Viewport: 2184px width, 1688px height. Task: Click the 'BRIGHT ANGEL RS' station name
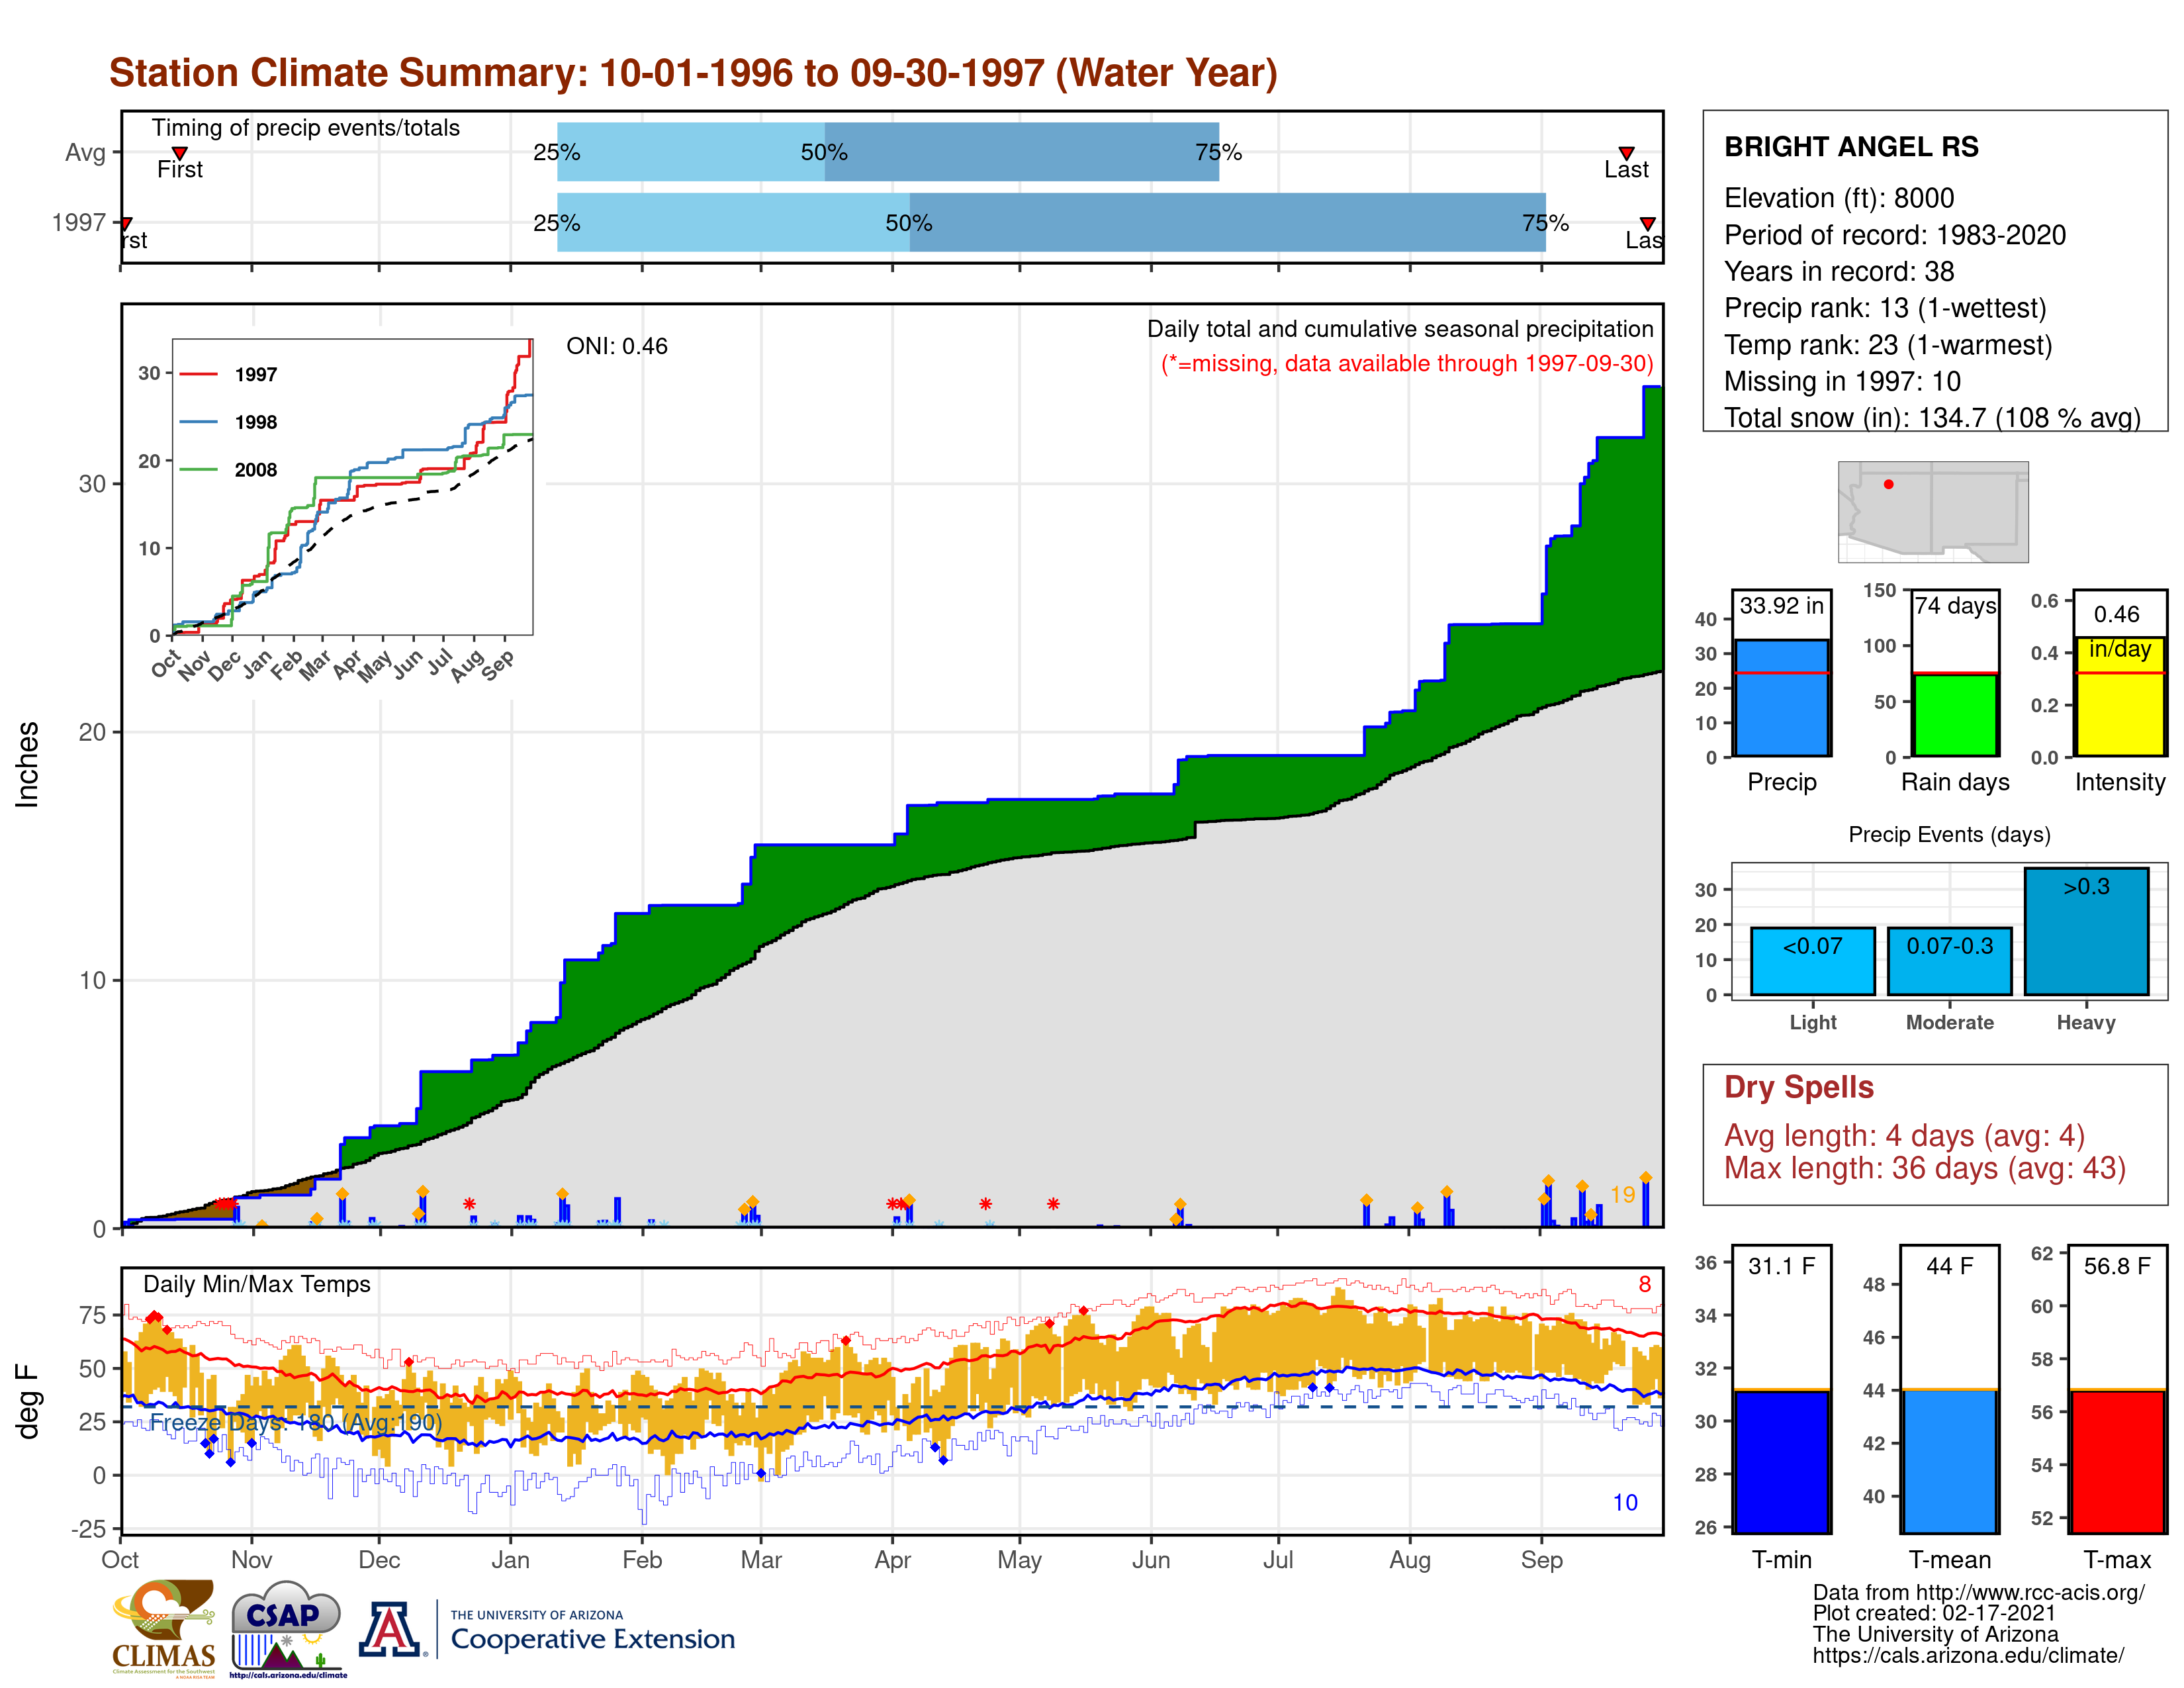tap(1851, 147)
